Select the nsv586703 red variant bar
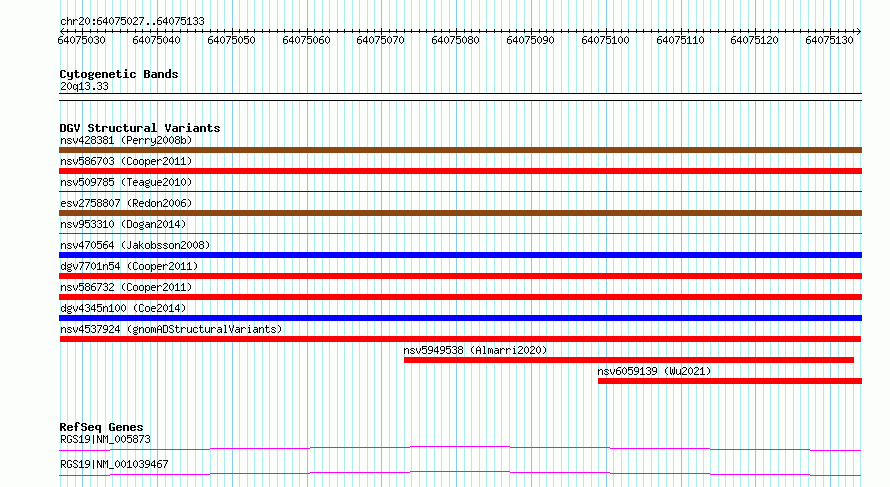Screen dimensions: 890x487 pyautogui.click(x=460, y=171)
